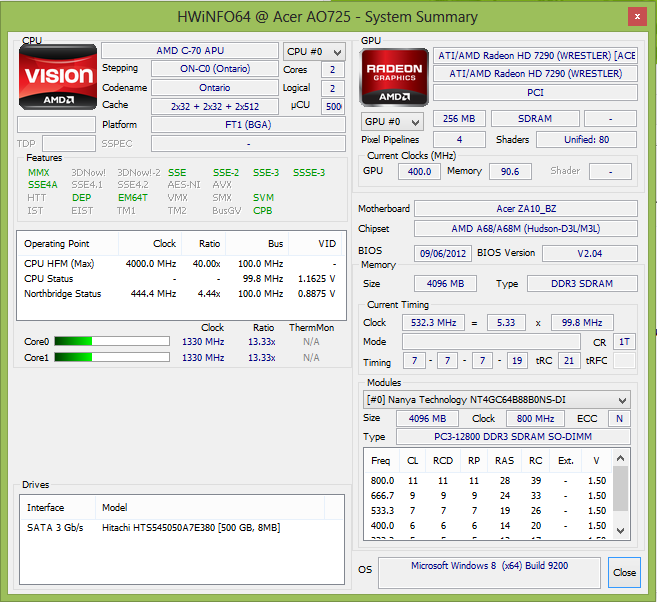657x602 pixels.
Task: Click the Radeon Graphics GPU logo
Action: [x=394, y=77]
